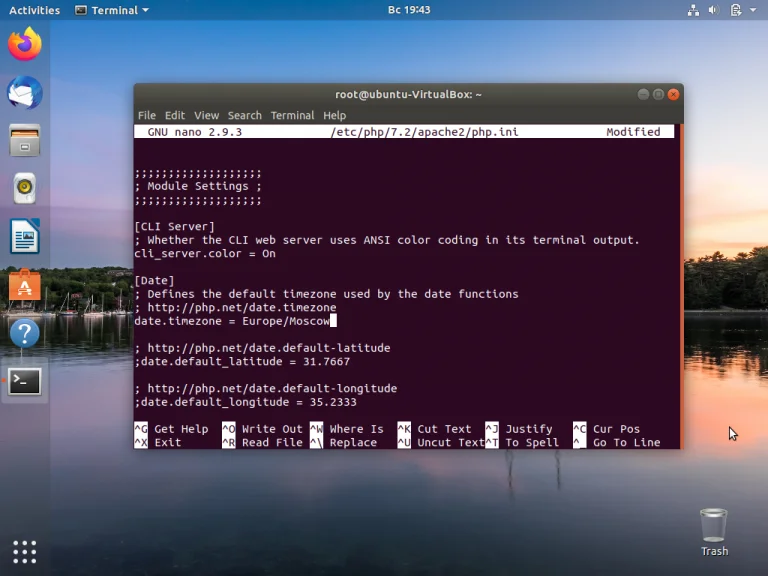Open the clock calendar dropdown
Image resolution: width=768 pixels, height=576 pixels.
tap(408, 10)
